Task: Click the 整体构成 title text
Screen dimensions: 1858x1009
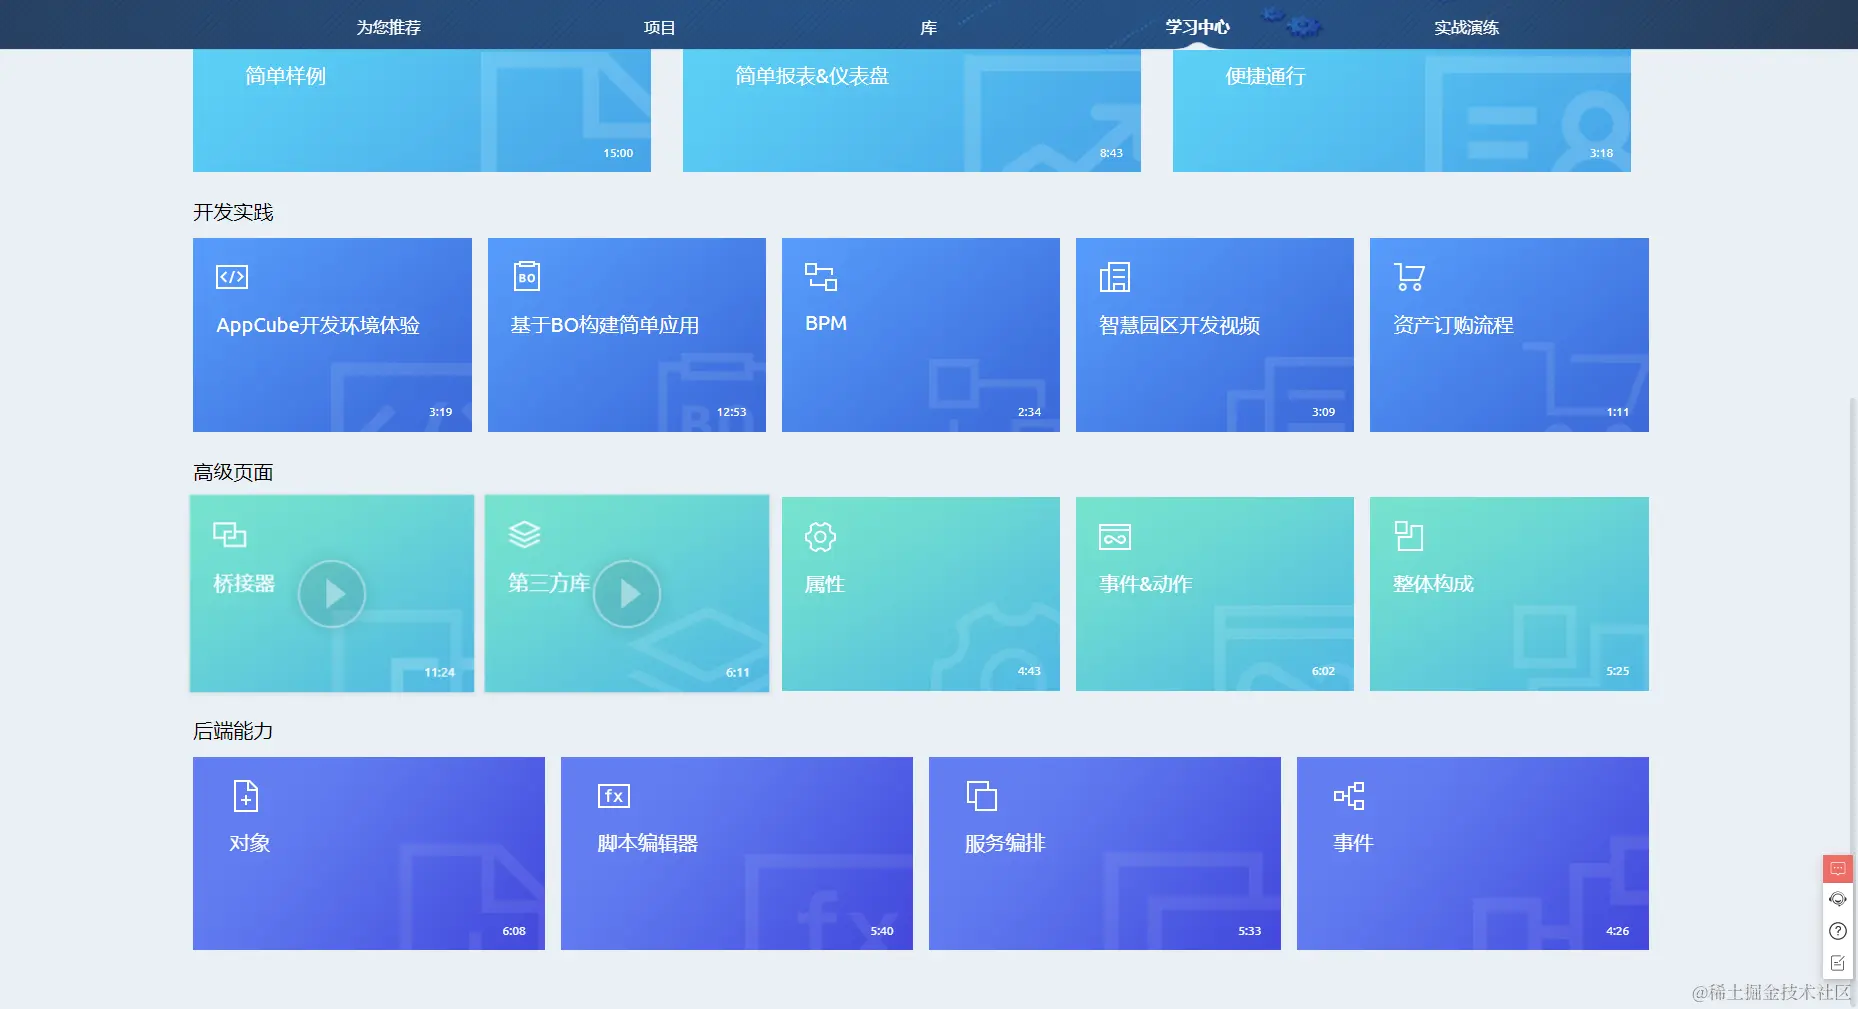Action: 1433,584
